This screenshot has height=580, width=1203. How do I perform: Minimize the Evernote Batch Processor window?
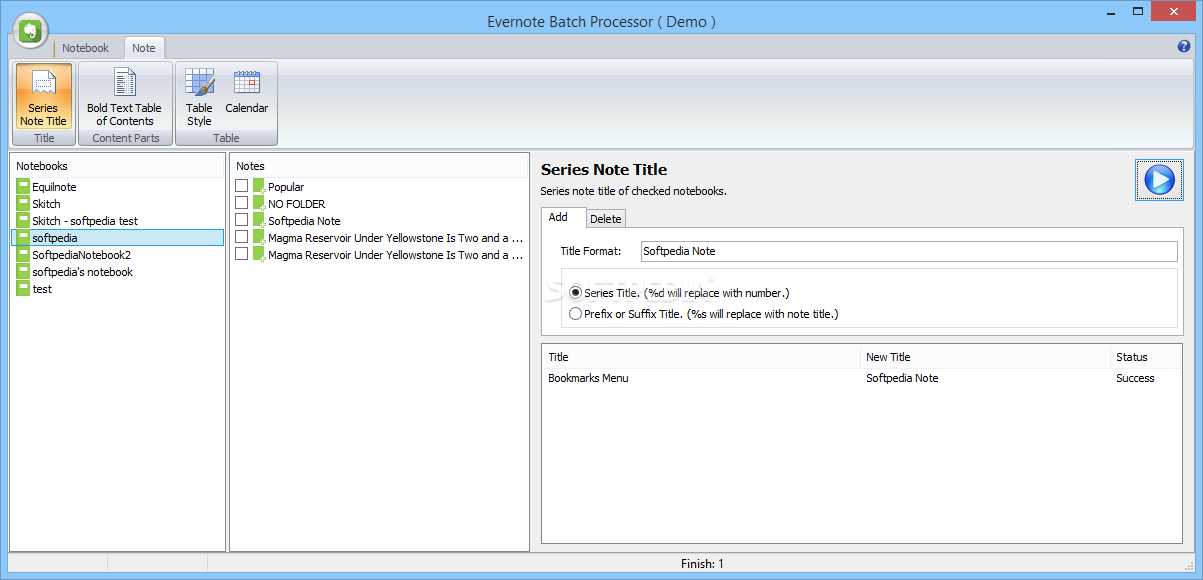[1114, 11]
